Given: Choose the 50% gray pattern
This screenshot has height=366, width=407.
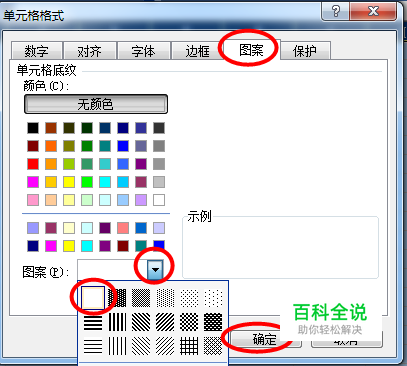Looking at the screenshot, I should point(141,298).
